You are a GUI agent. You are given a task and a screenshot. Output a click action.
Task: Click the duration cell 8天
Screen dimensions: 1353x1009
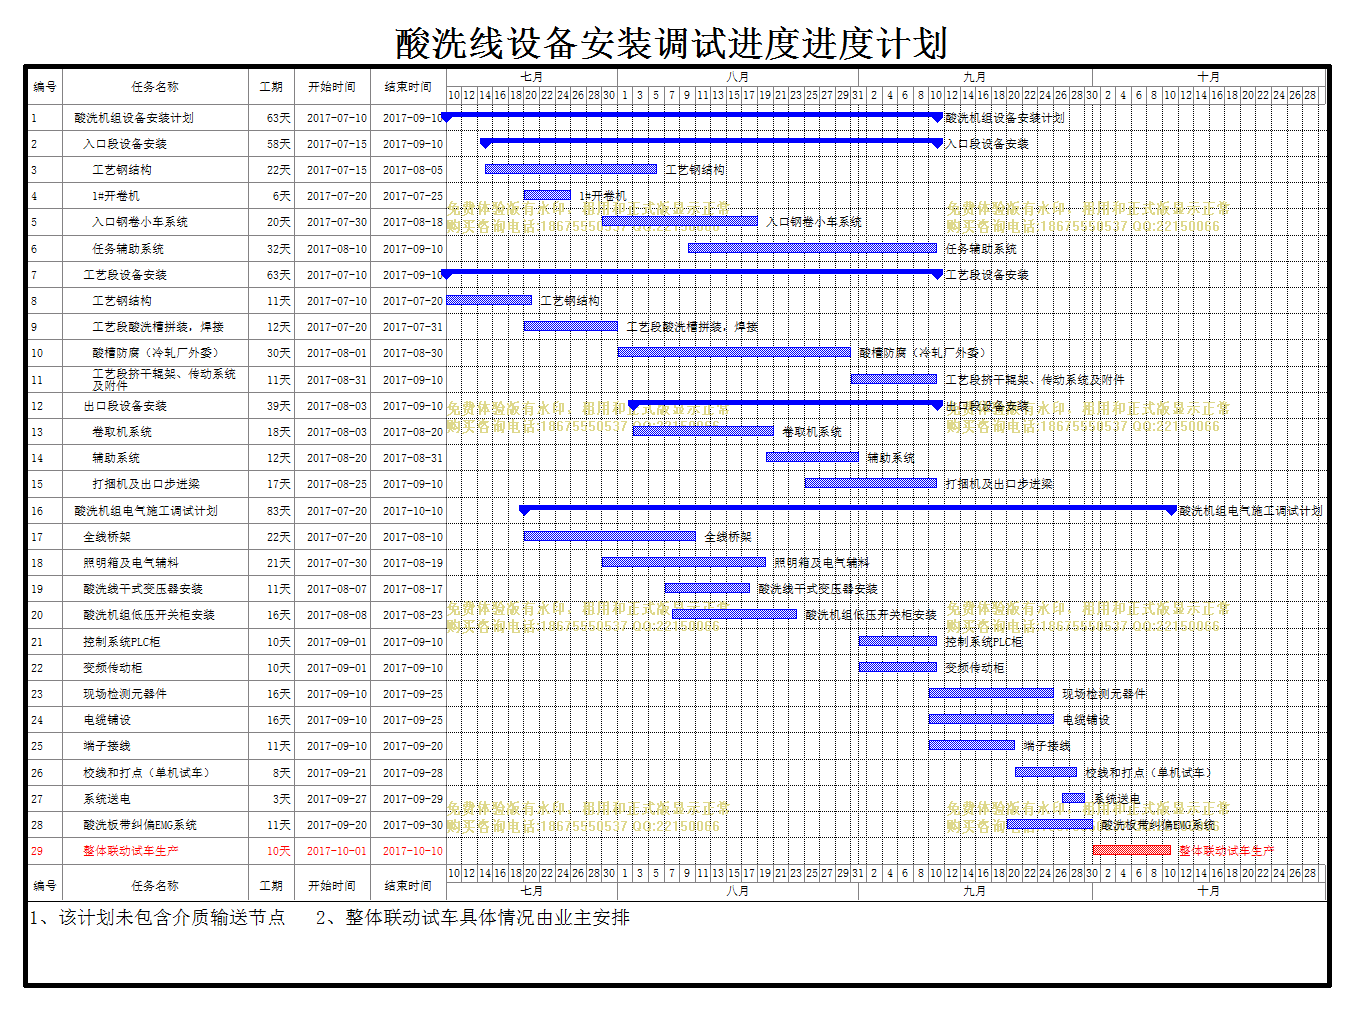[282, 773]
